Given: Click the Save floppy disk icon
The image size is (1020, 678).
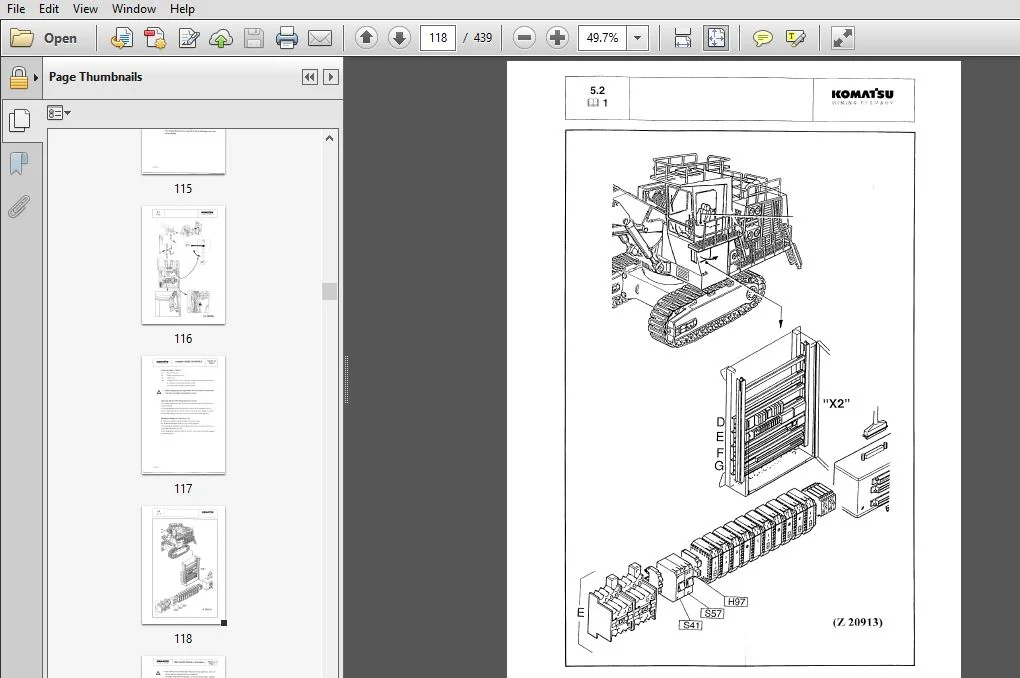Looking at the screenshot, I should [254, 38].
